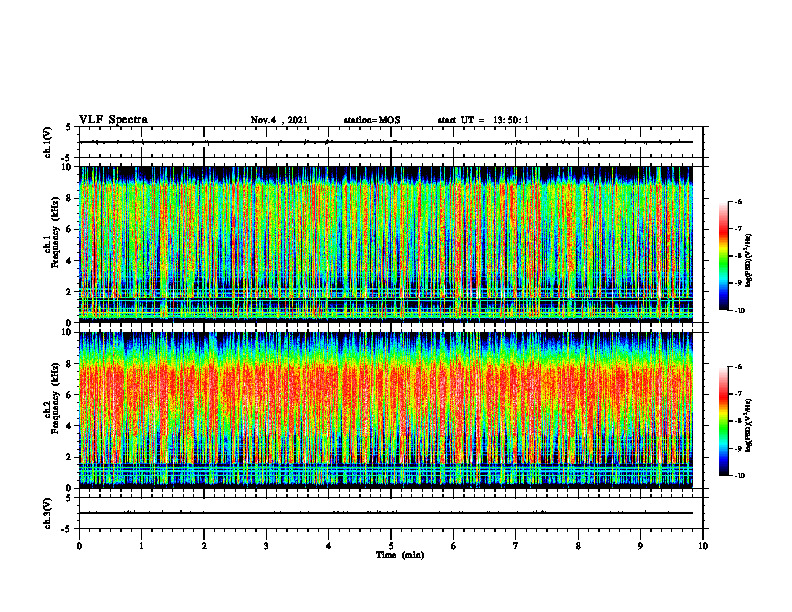Click time axis tick label "8"
The image size is (792, 612).
pyautogui.click(x=578, y=546)
